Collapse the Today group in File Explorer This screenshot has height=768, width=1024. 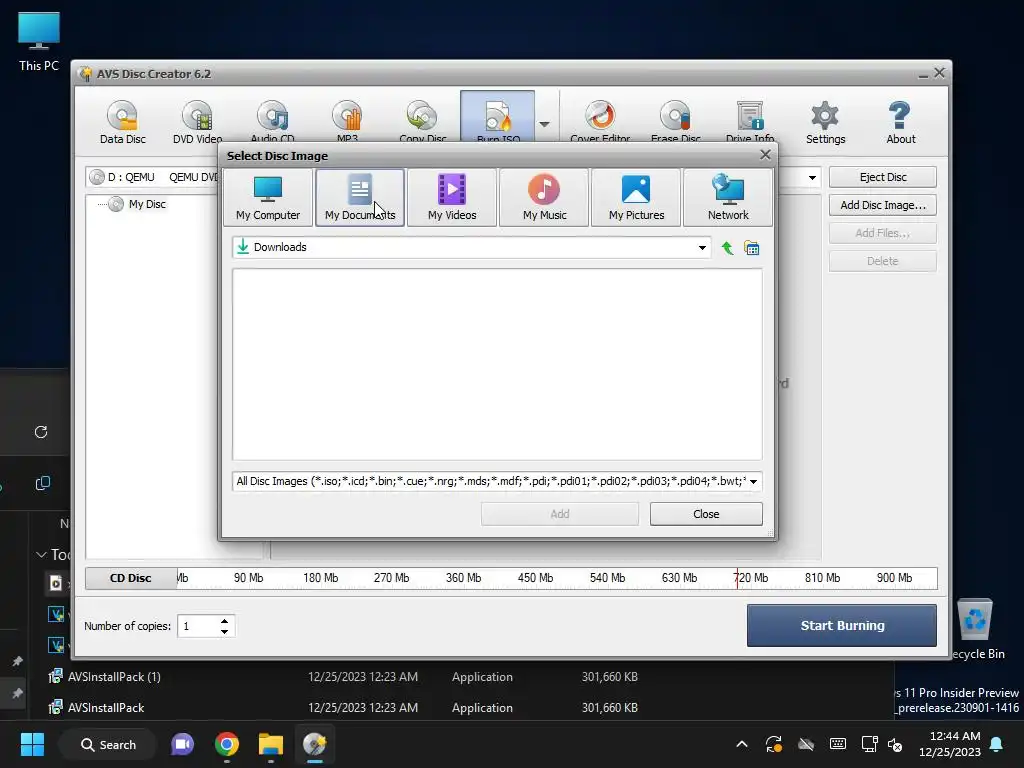tap(41, 554)
